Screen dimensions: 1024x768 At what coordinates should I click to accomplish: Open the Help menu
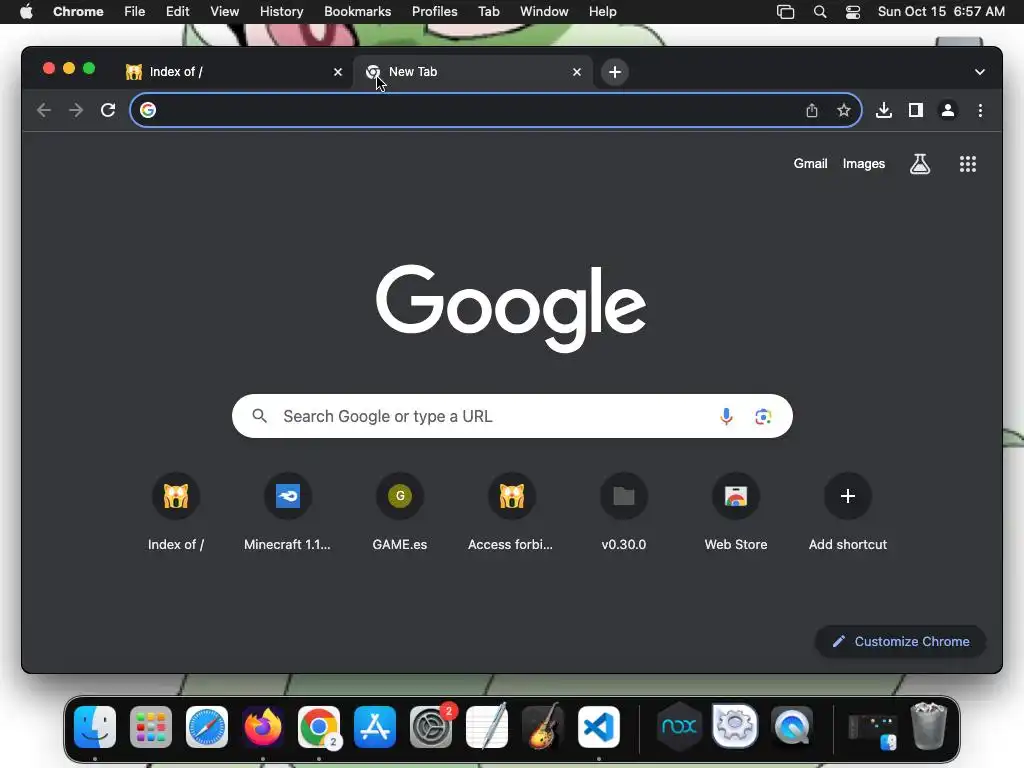602,12
